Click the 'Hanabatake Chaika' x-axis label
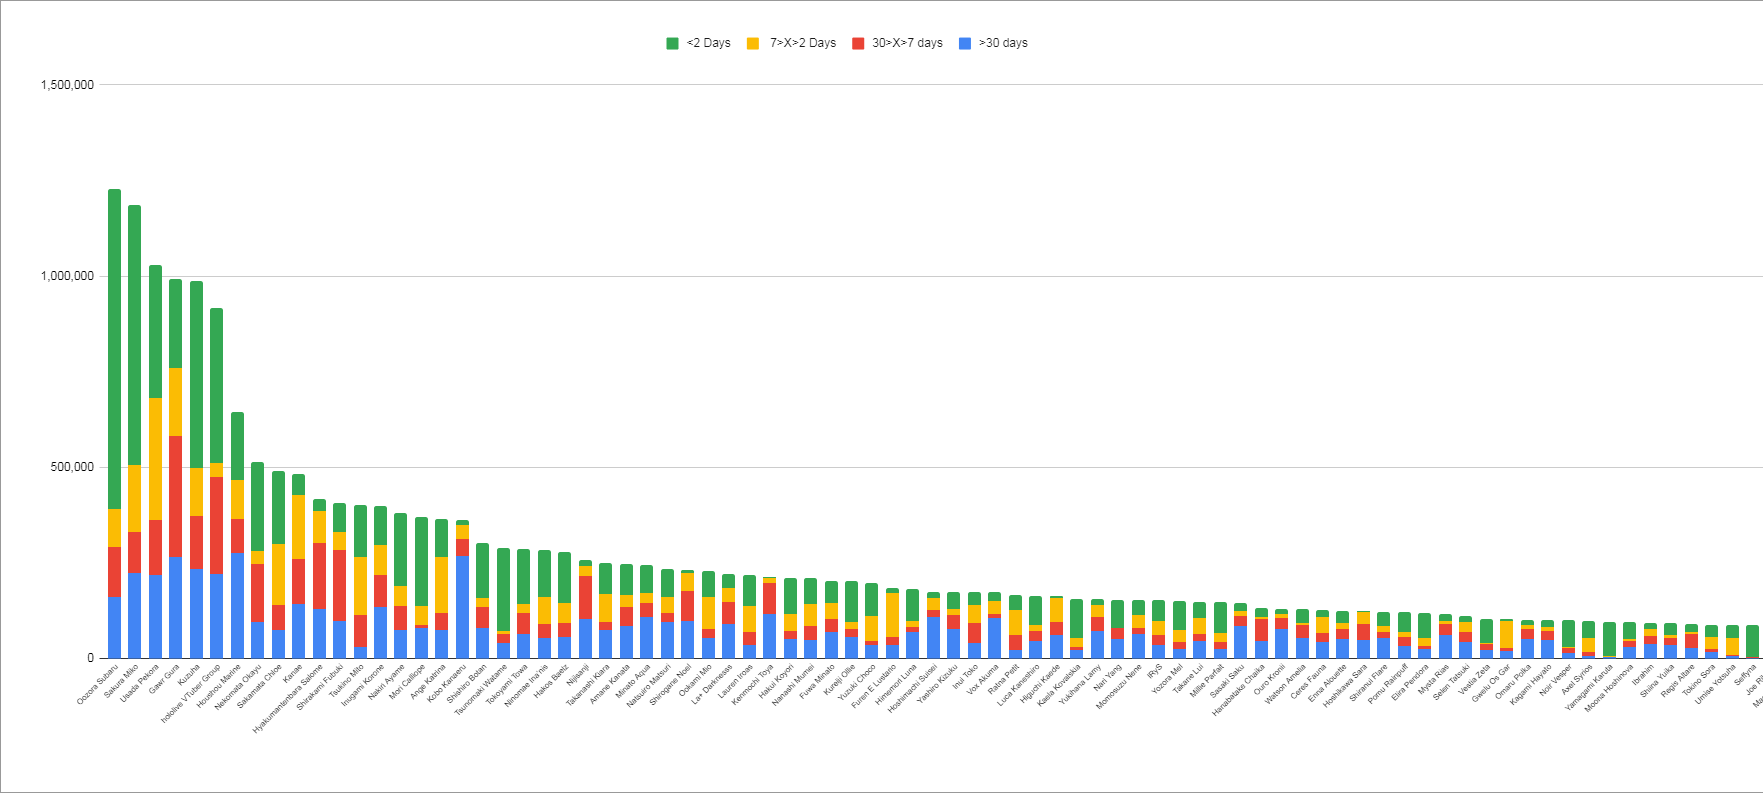The image size is (1763, 793). pyautogui.click(x=1239, y=690)
